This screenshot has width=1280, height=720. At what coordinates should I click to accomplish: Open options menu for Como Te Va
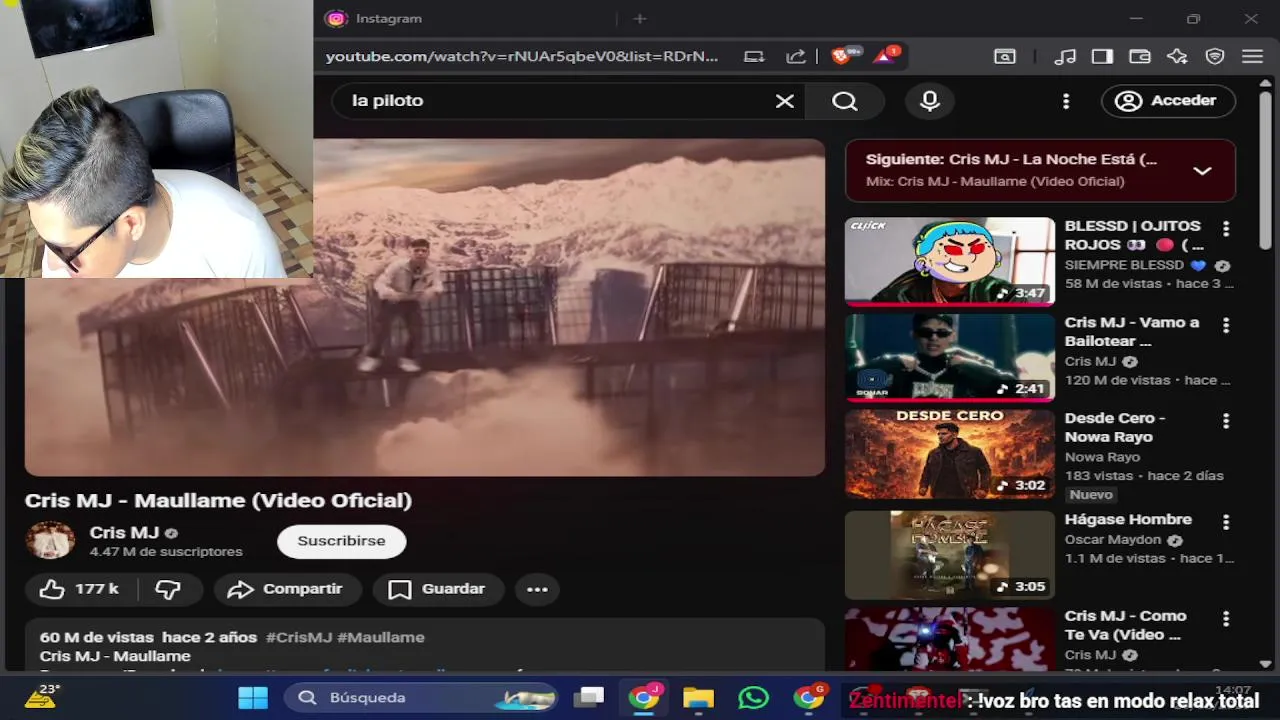1226,619
